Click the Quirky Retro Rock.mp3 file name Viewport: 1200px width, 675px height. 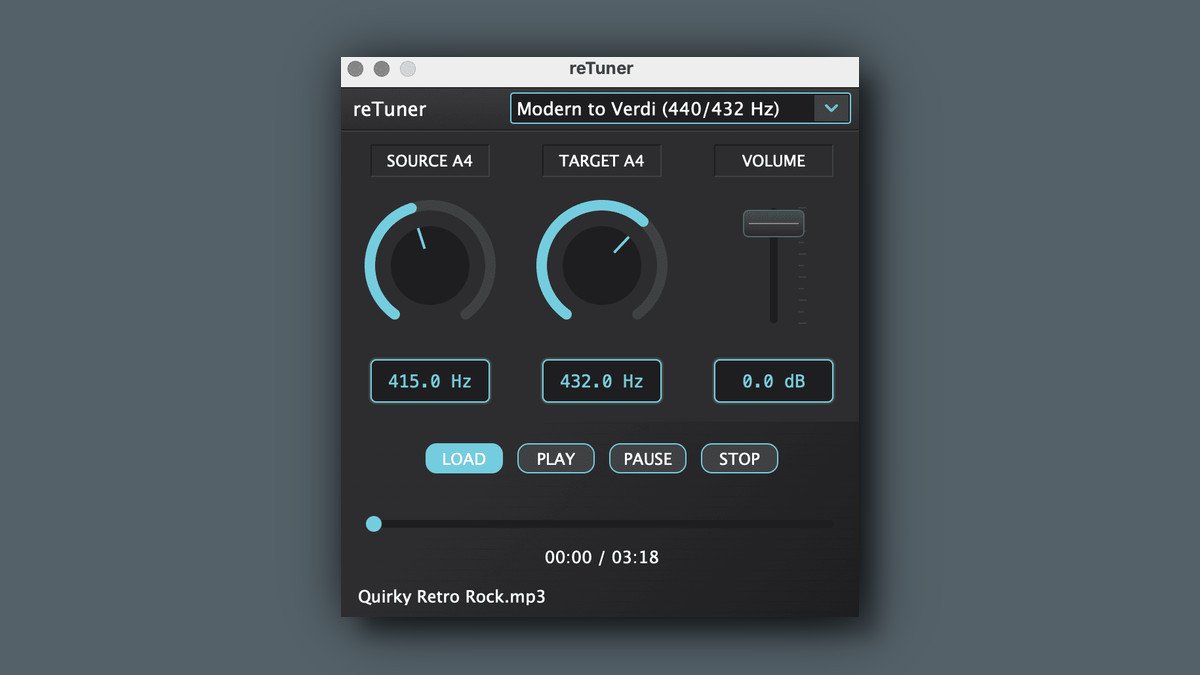[x=452, y=597]
